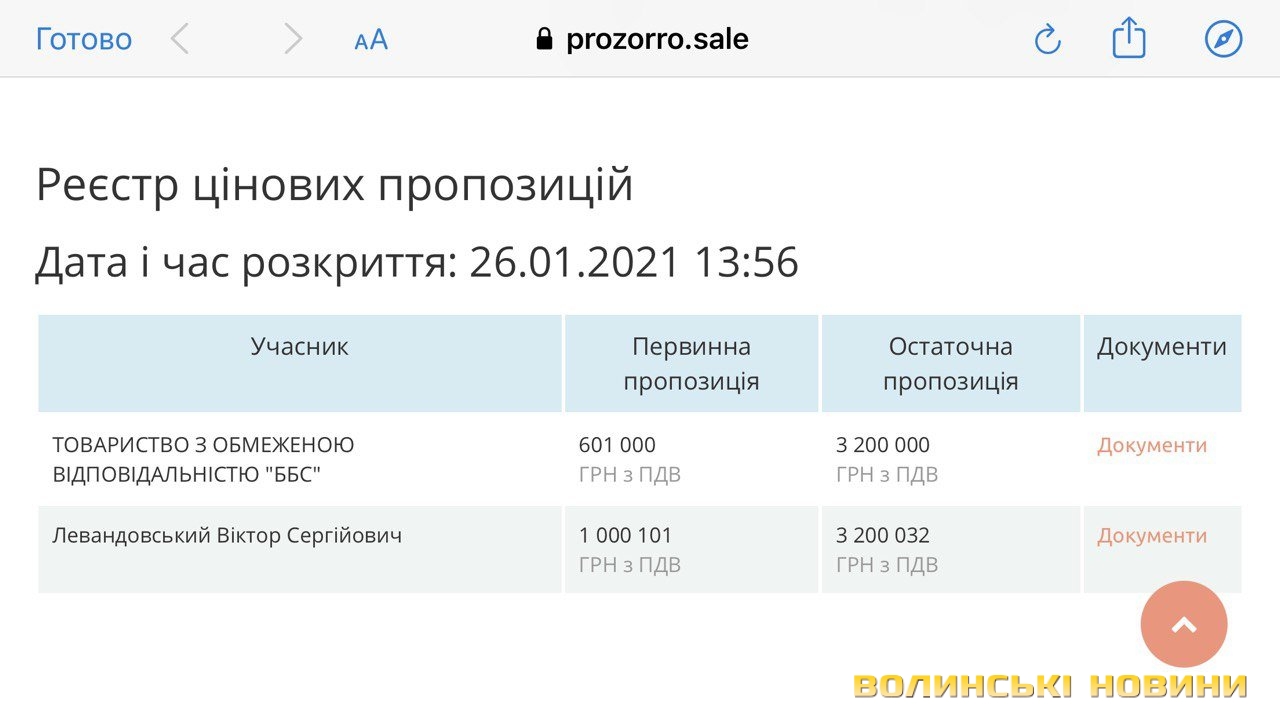Open the share sheet
The image size is (1280, 720).
pos(1129,39)
